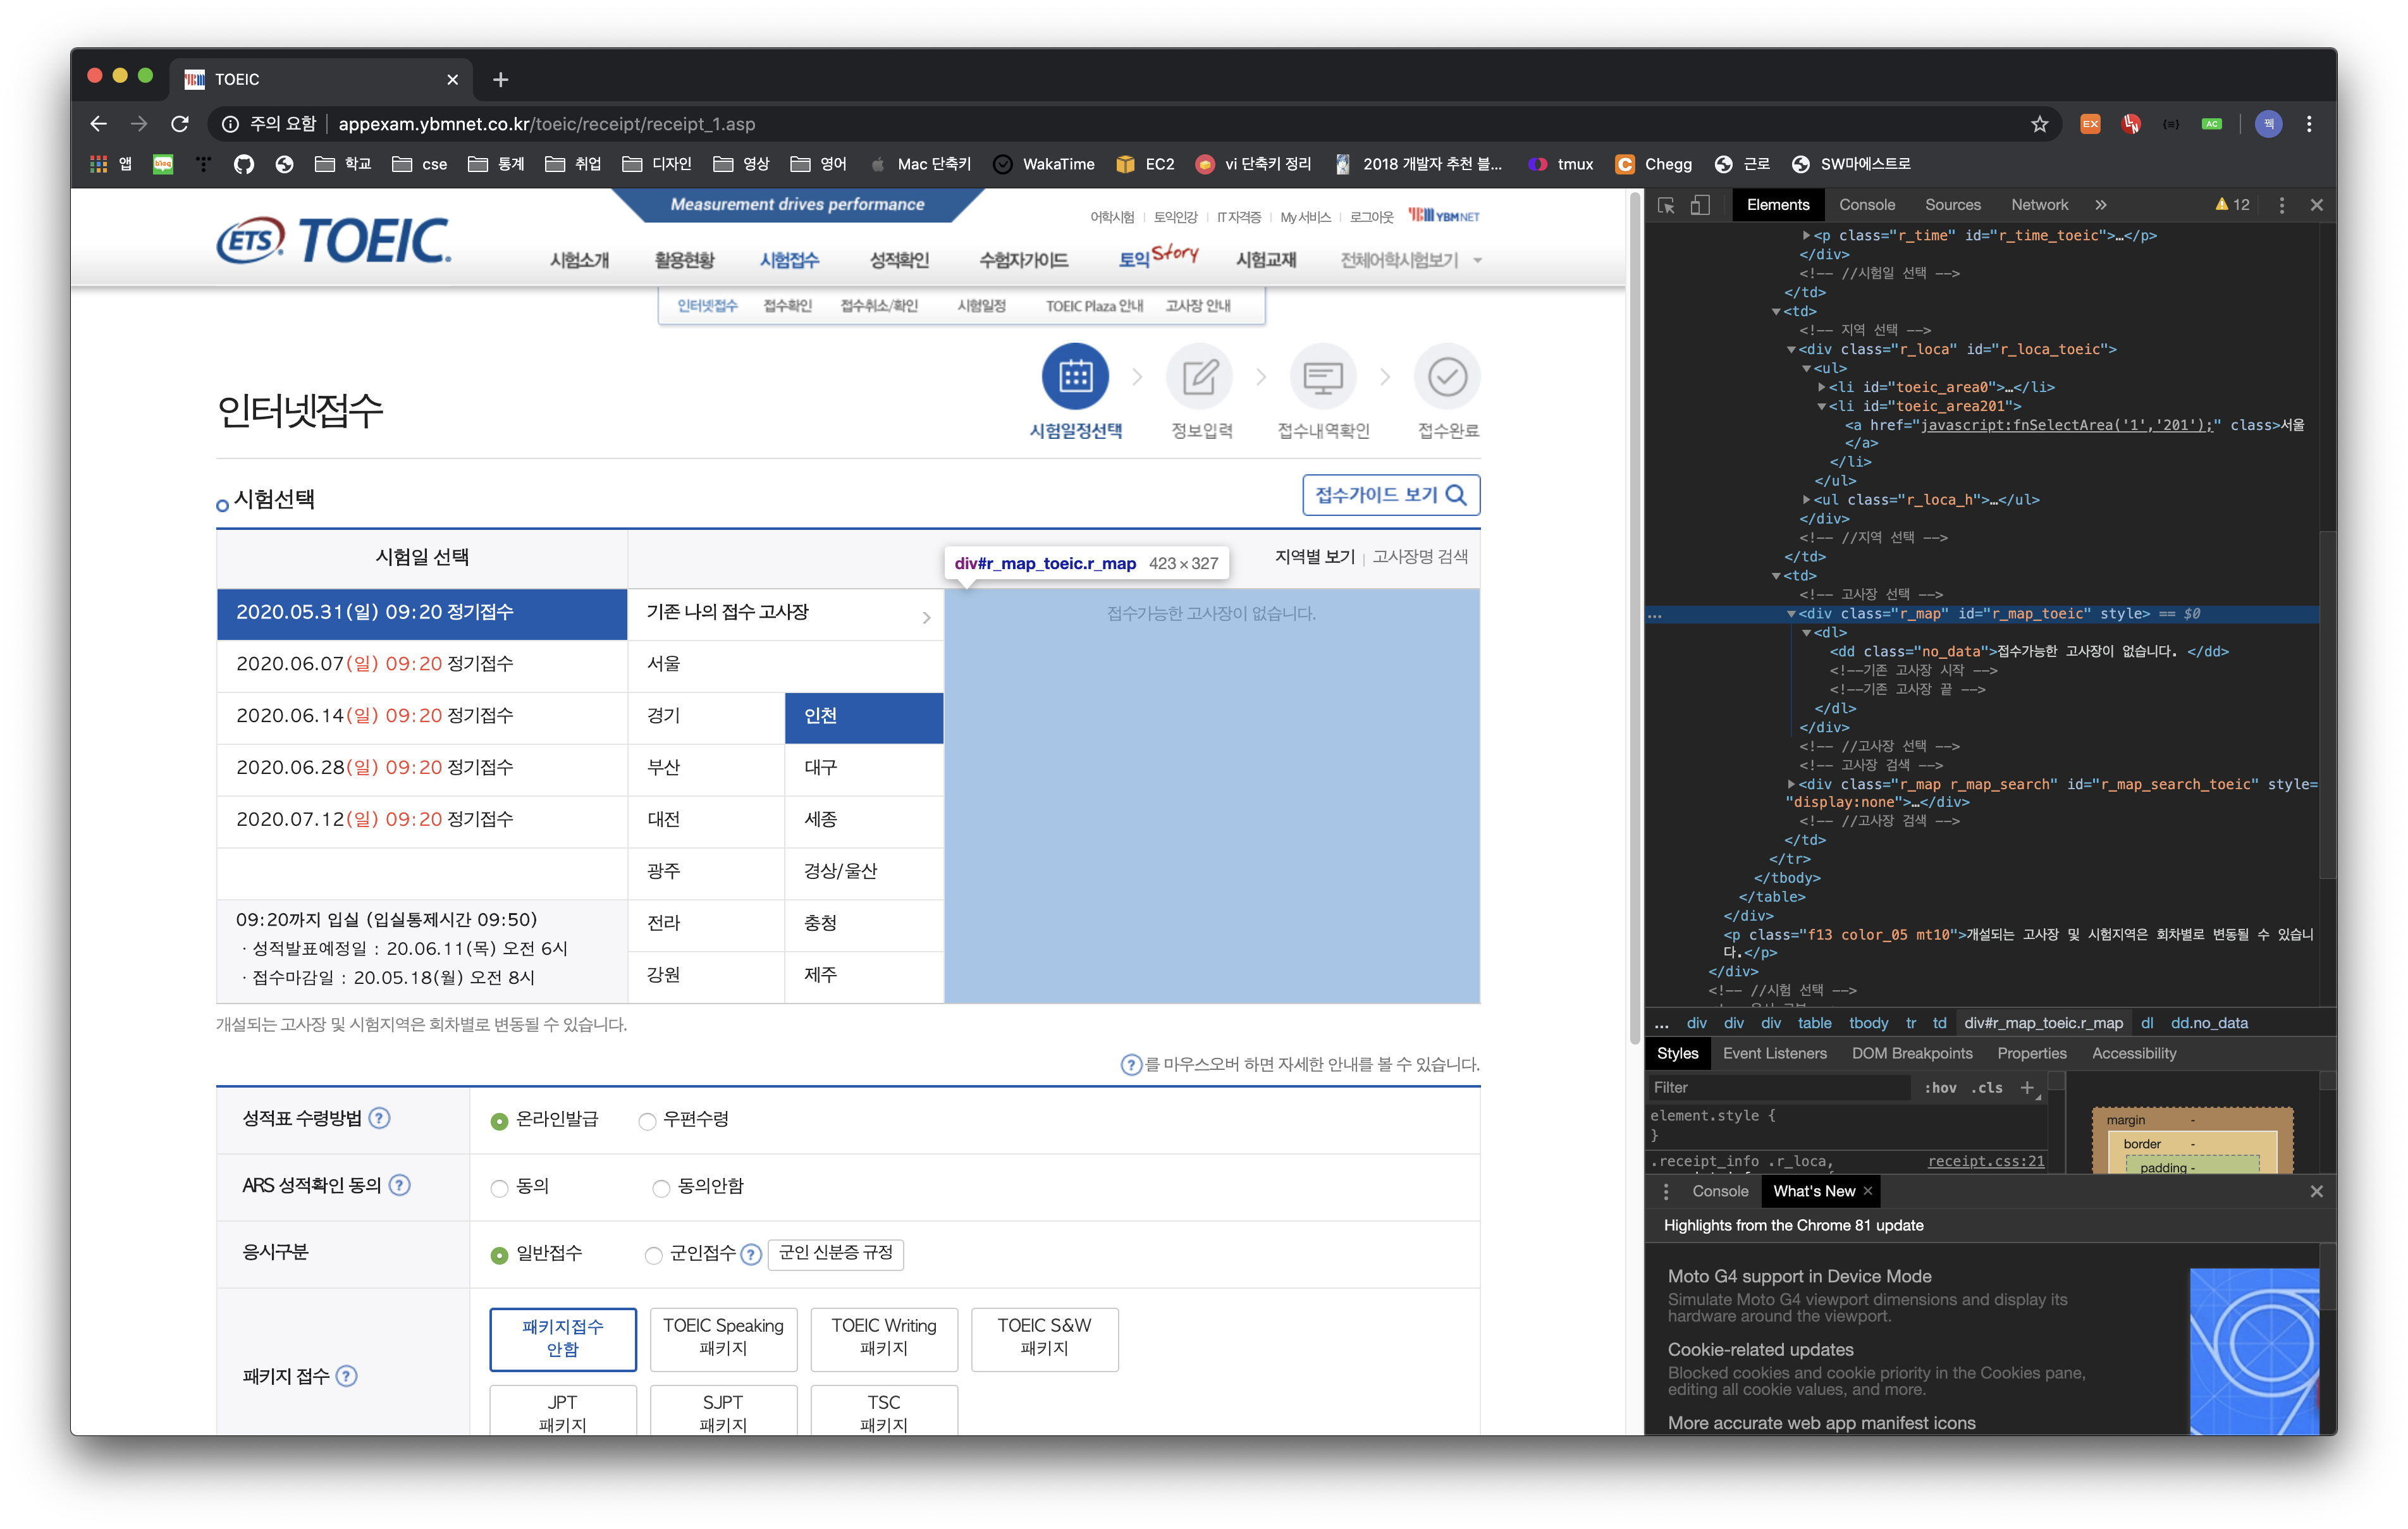Click the Styles Filter input field
The height and width of the screenshot is (1529, 2408).
click(1780, 1087)
